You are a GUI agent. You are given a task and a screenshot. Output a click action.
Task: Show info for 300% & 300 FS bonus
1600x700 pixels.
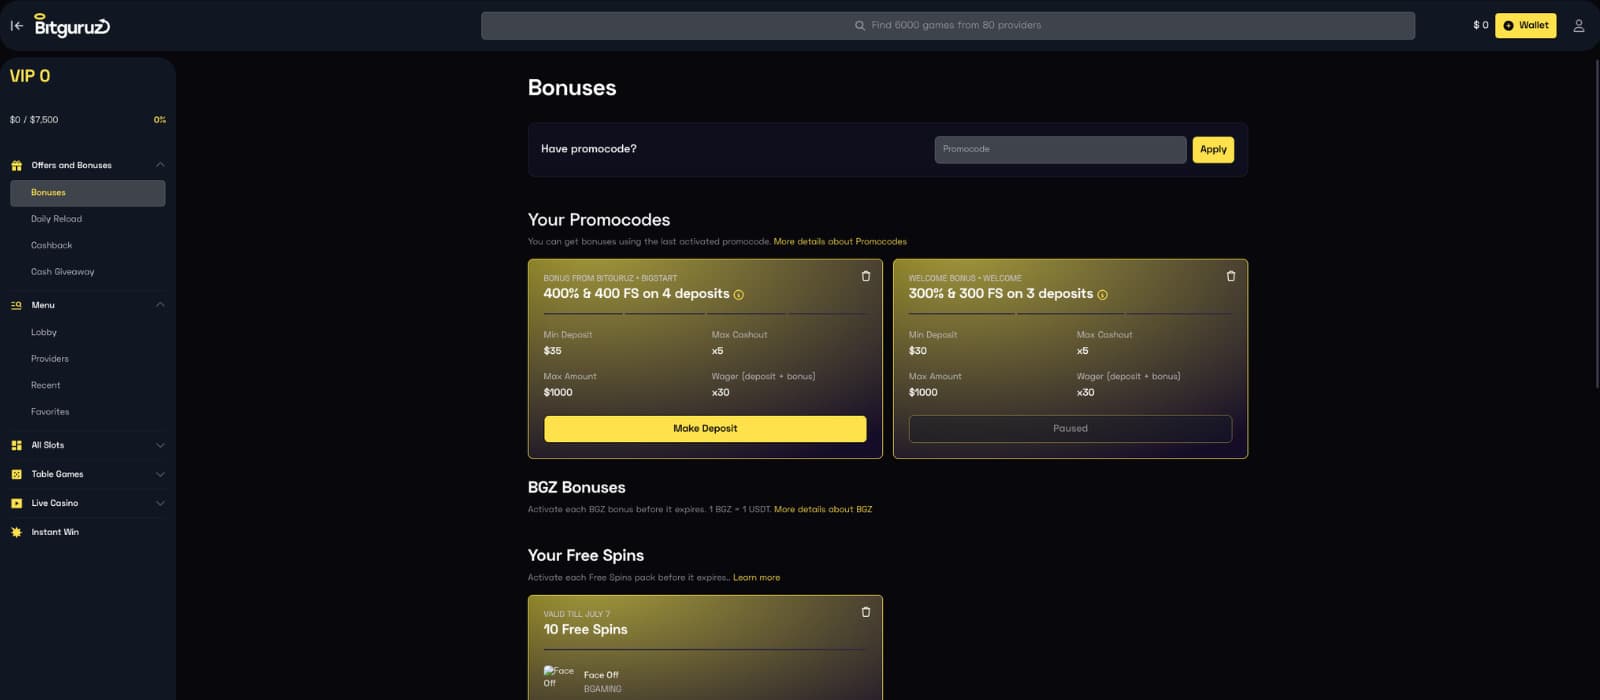(x=1103, y=295)
